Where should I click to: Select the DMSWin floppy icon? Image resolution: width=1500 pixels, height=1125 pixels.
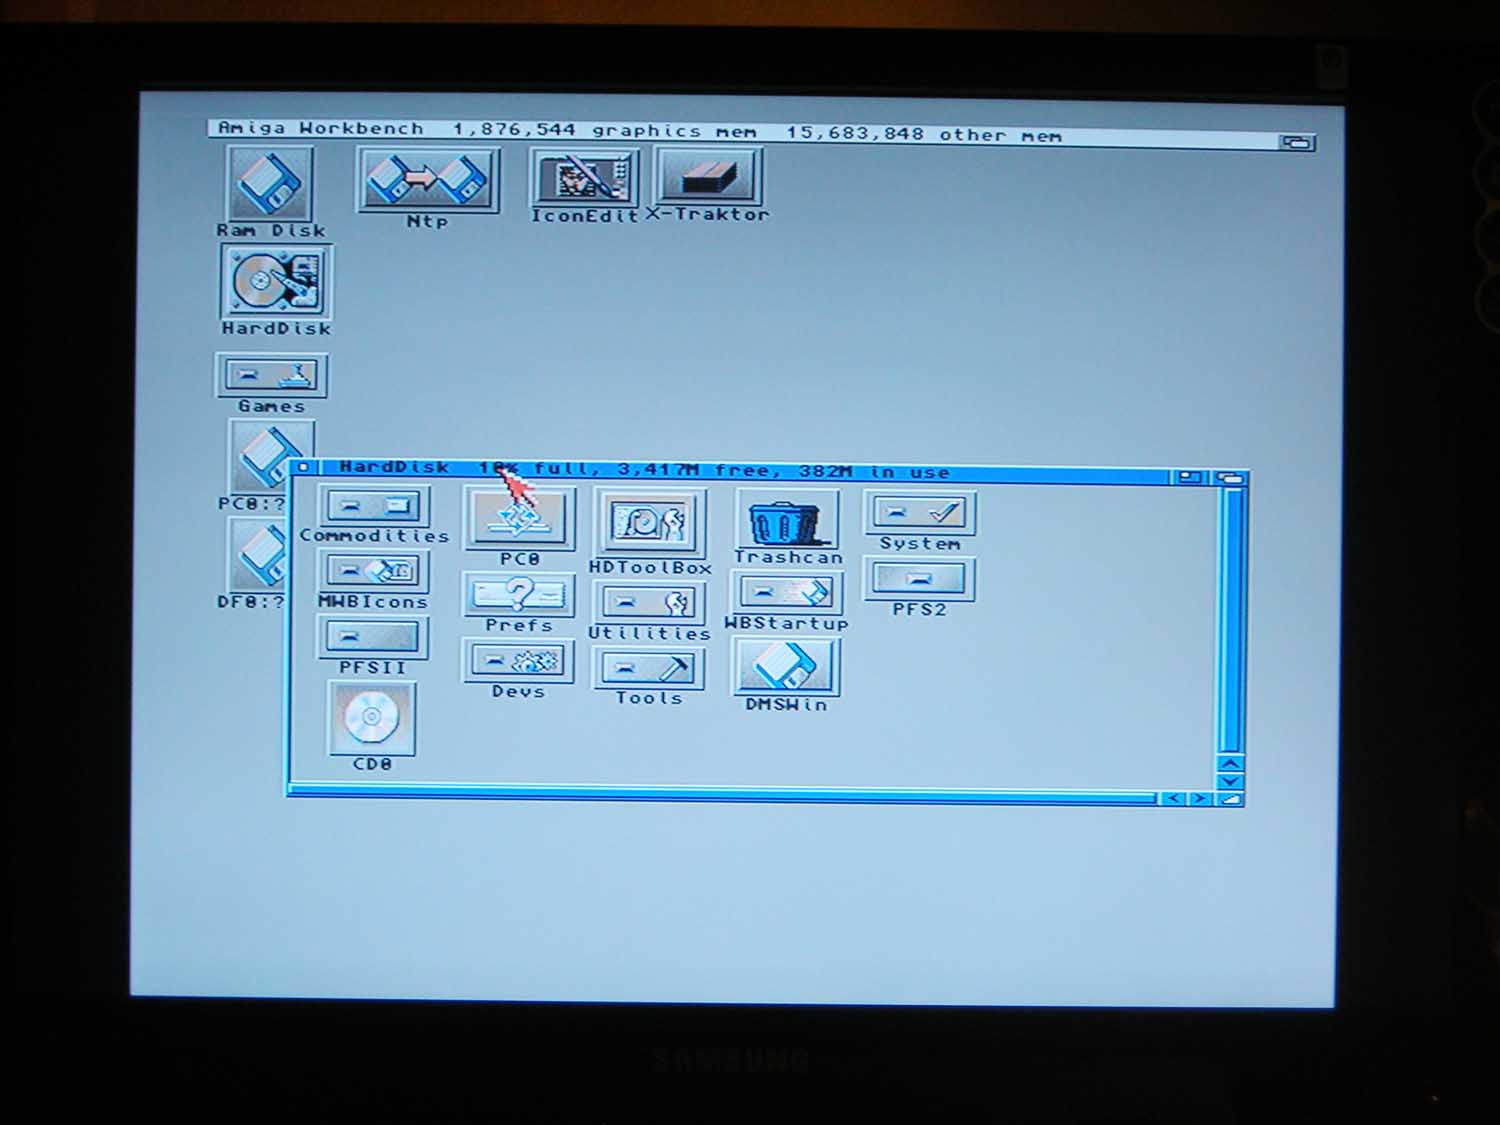(x=786, y=666)
